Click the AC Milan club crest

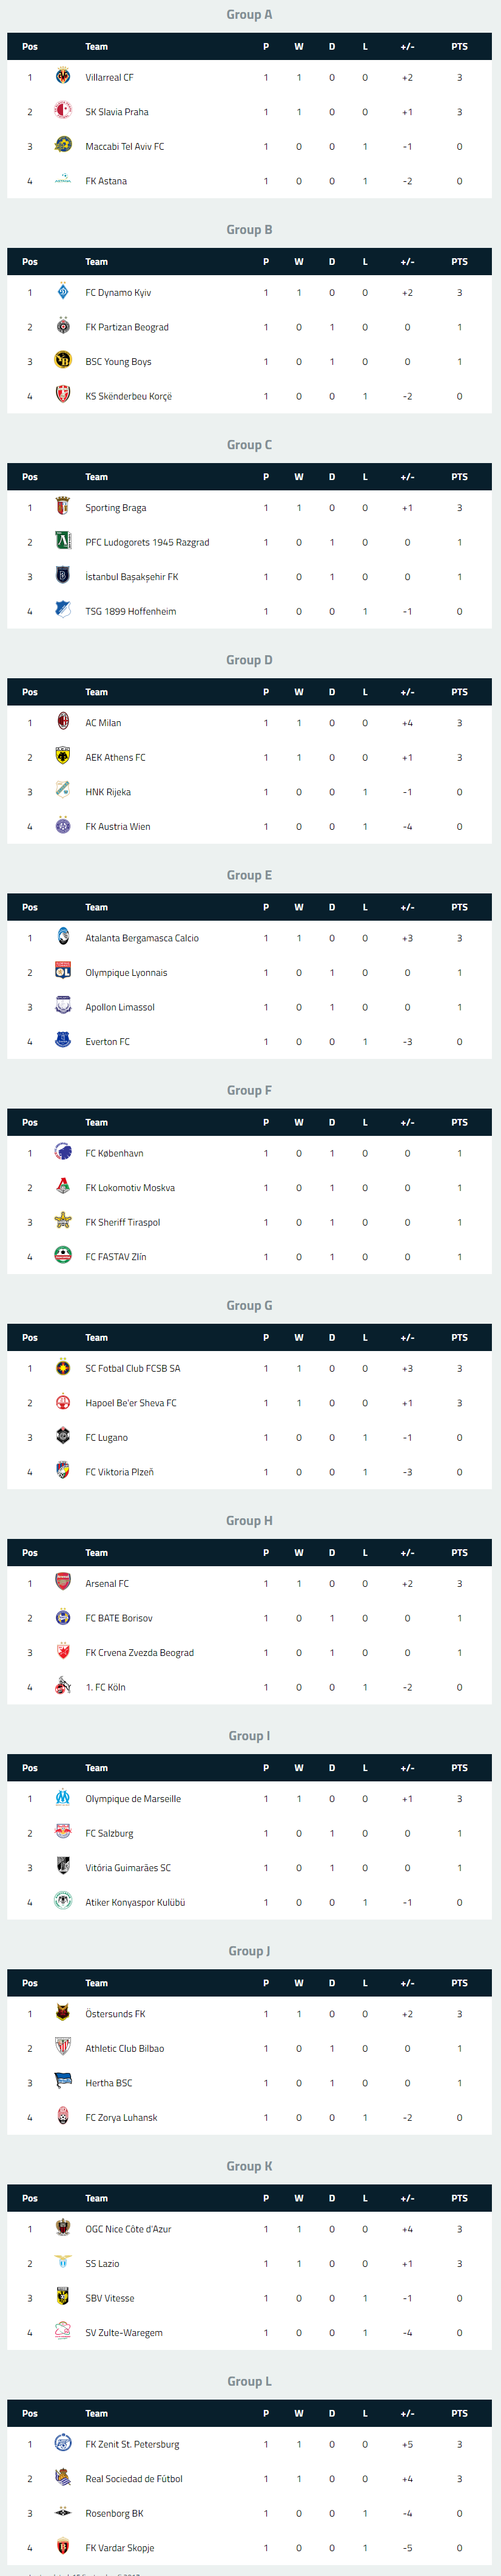(63, 722)
